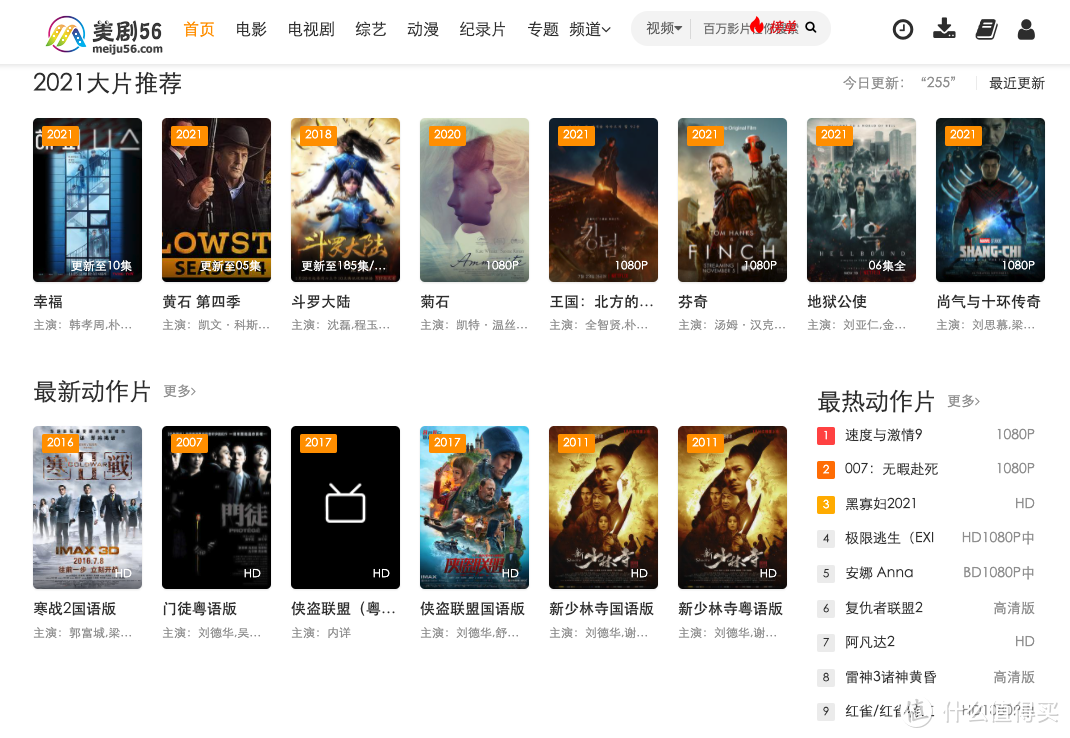Expand the 频道 dropdown menu

point(590,29)
